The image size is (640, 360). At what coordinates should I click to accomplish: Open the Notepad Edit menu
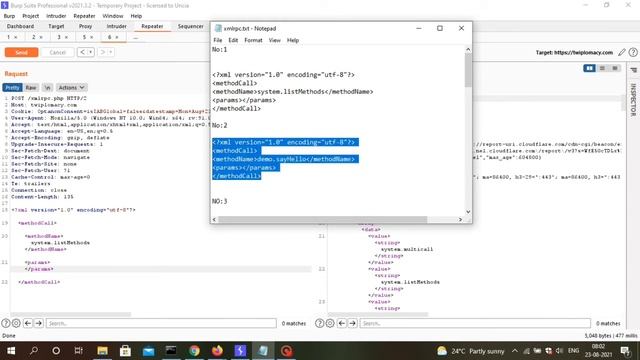click(x=233, y=40)
